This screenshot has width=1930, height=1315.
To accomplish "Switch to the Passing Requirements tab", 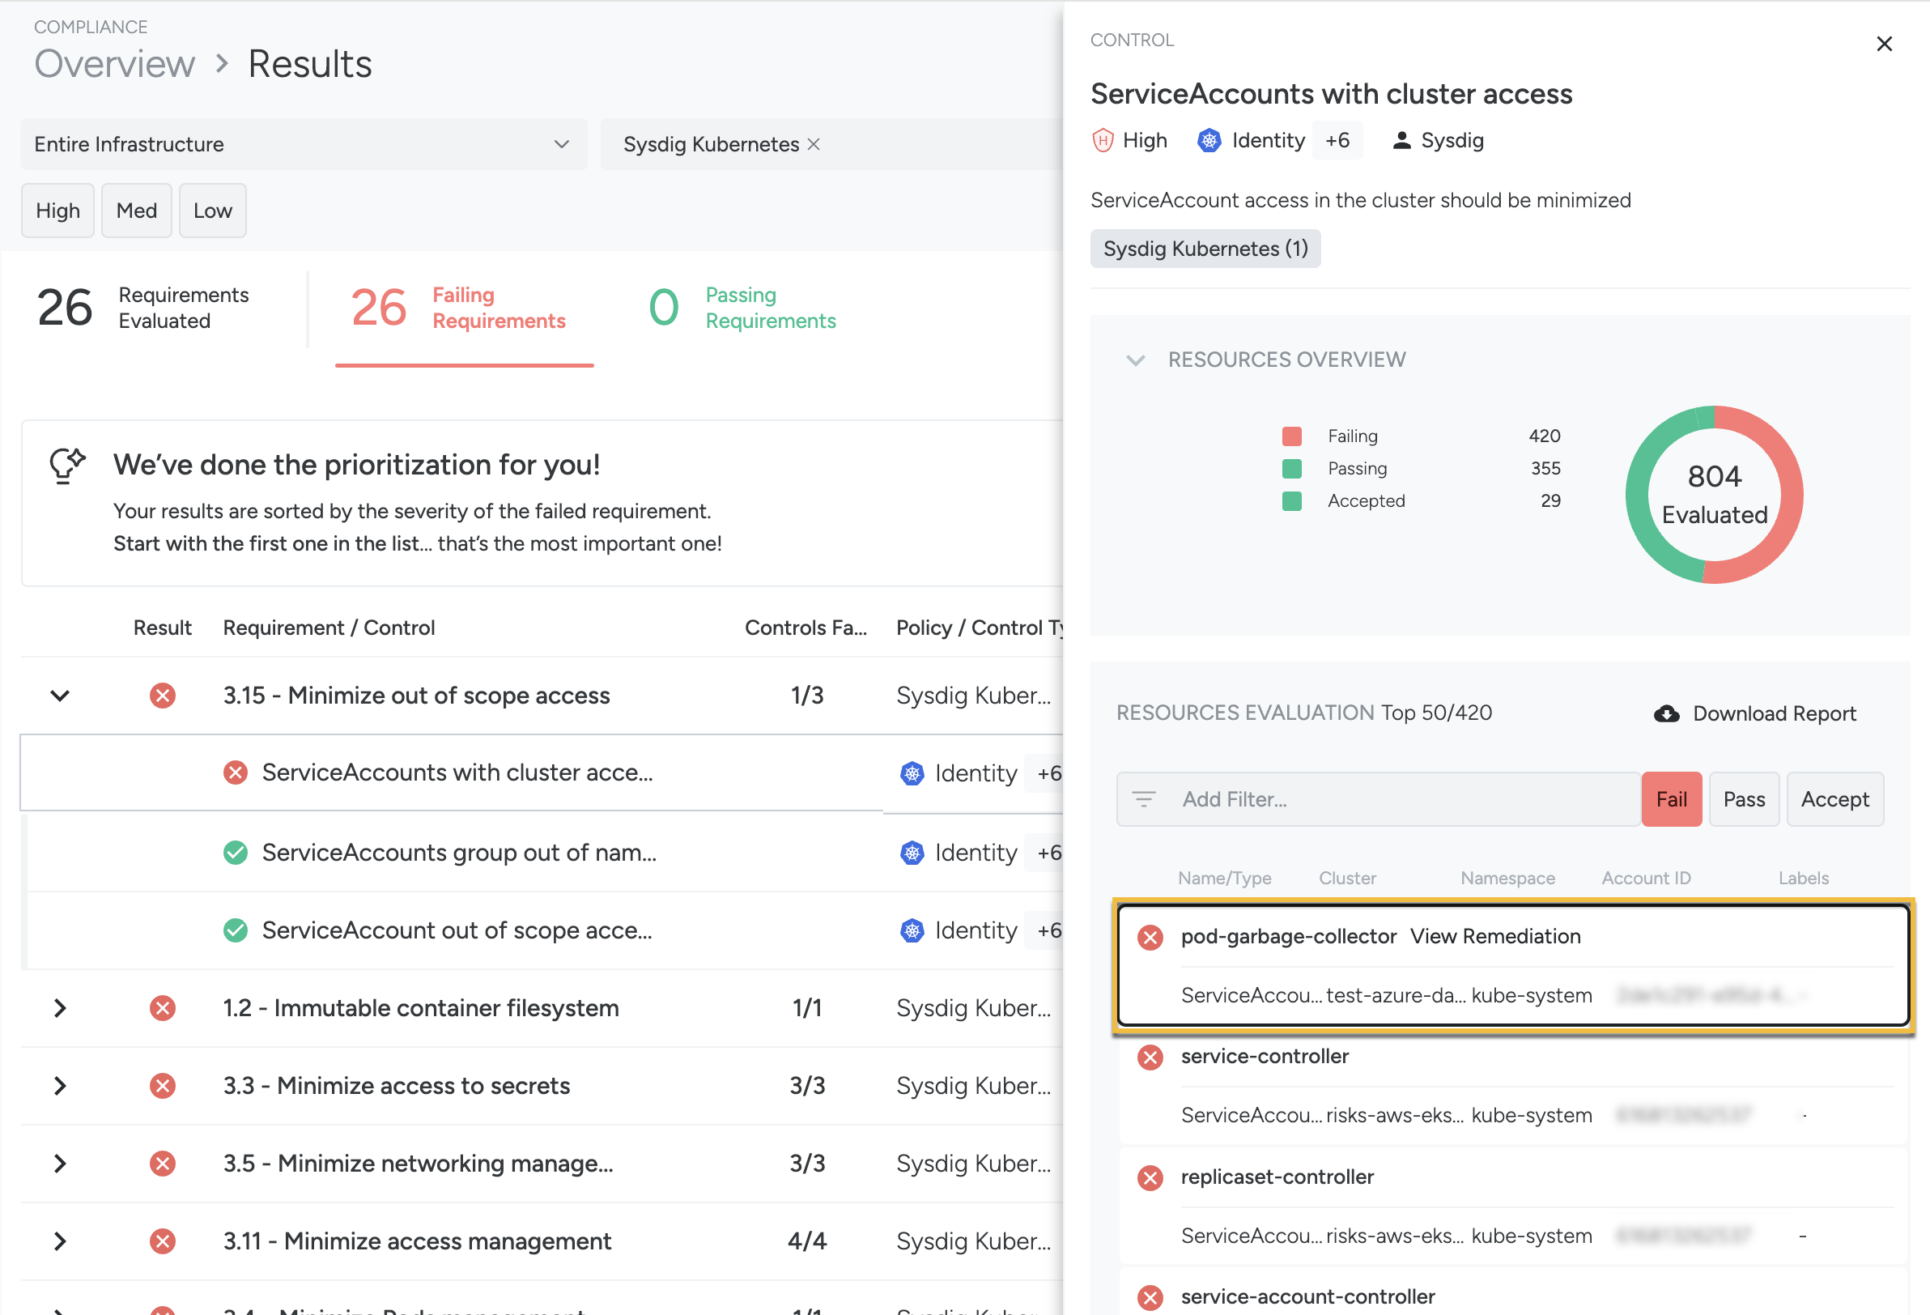I will pyautogui.click(x=743, y=308).
